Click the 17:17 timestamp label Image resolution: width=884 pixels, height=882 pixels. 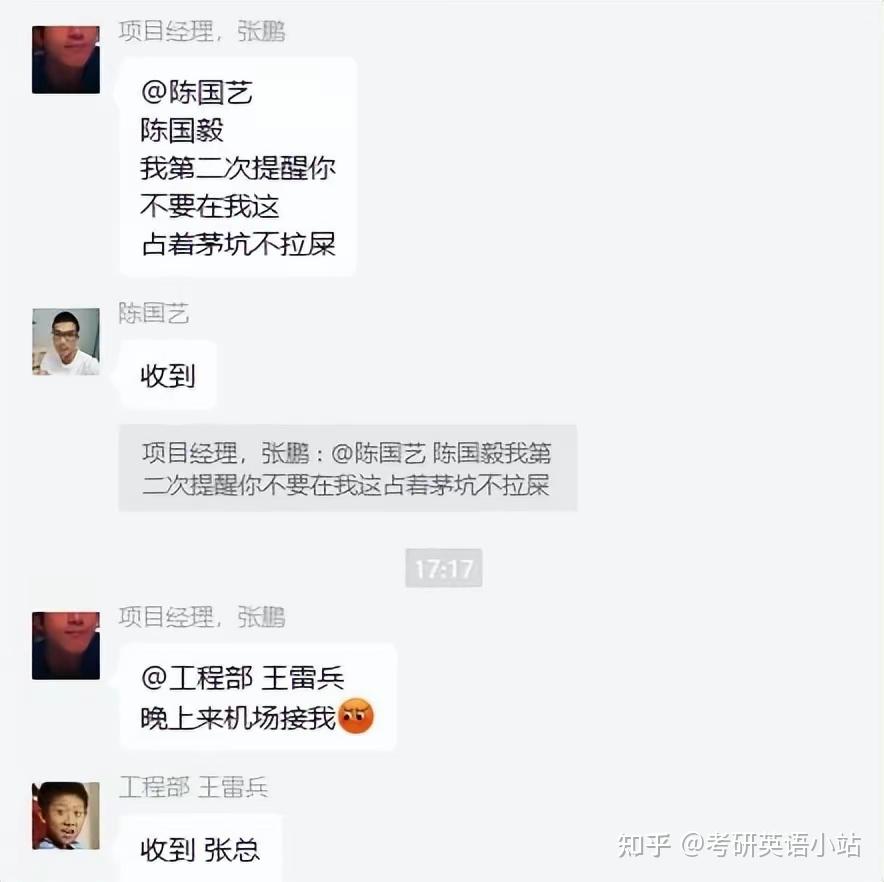444,568
